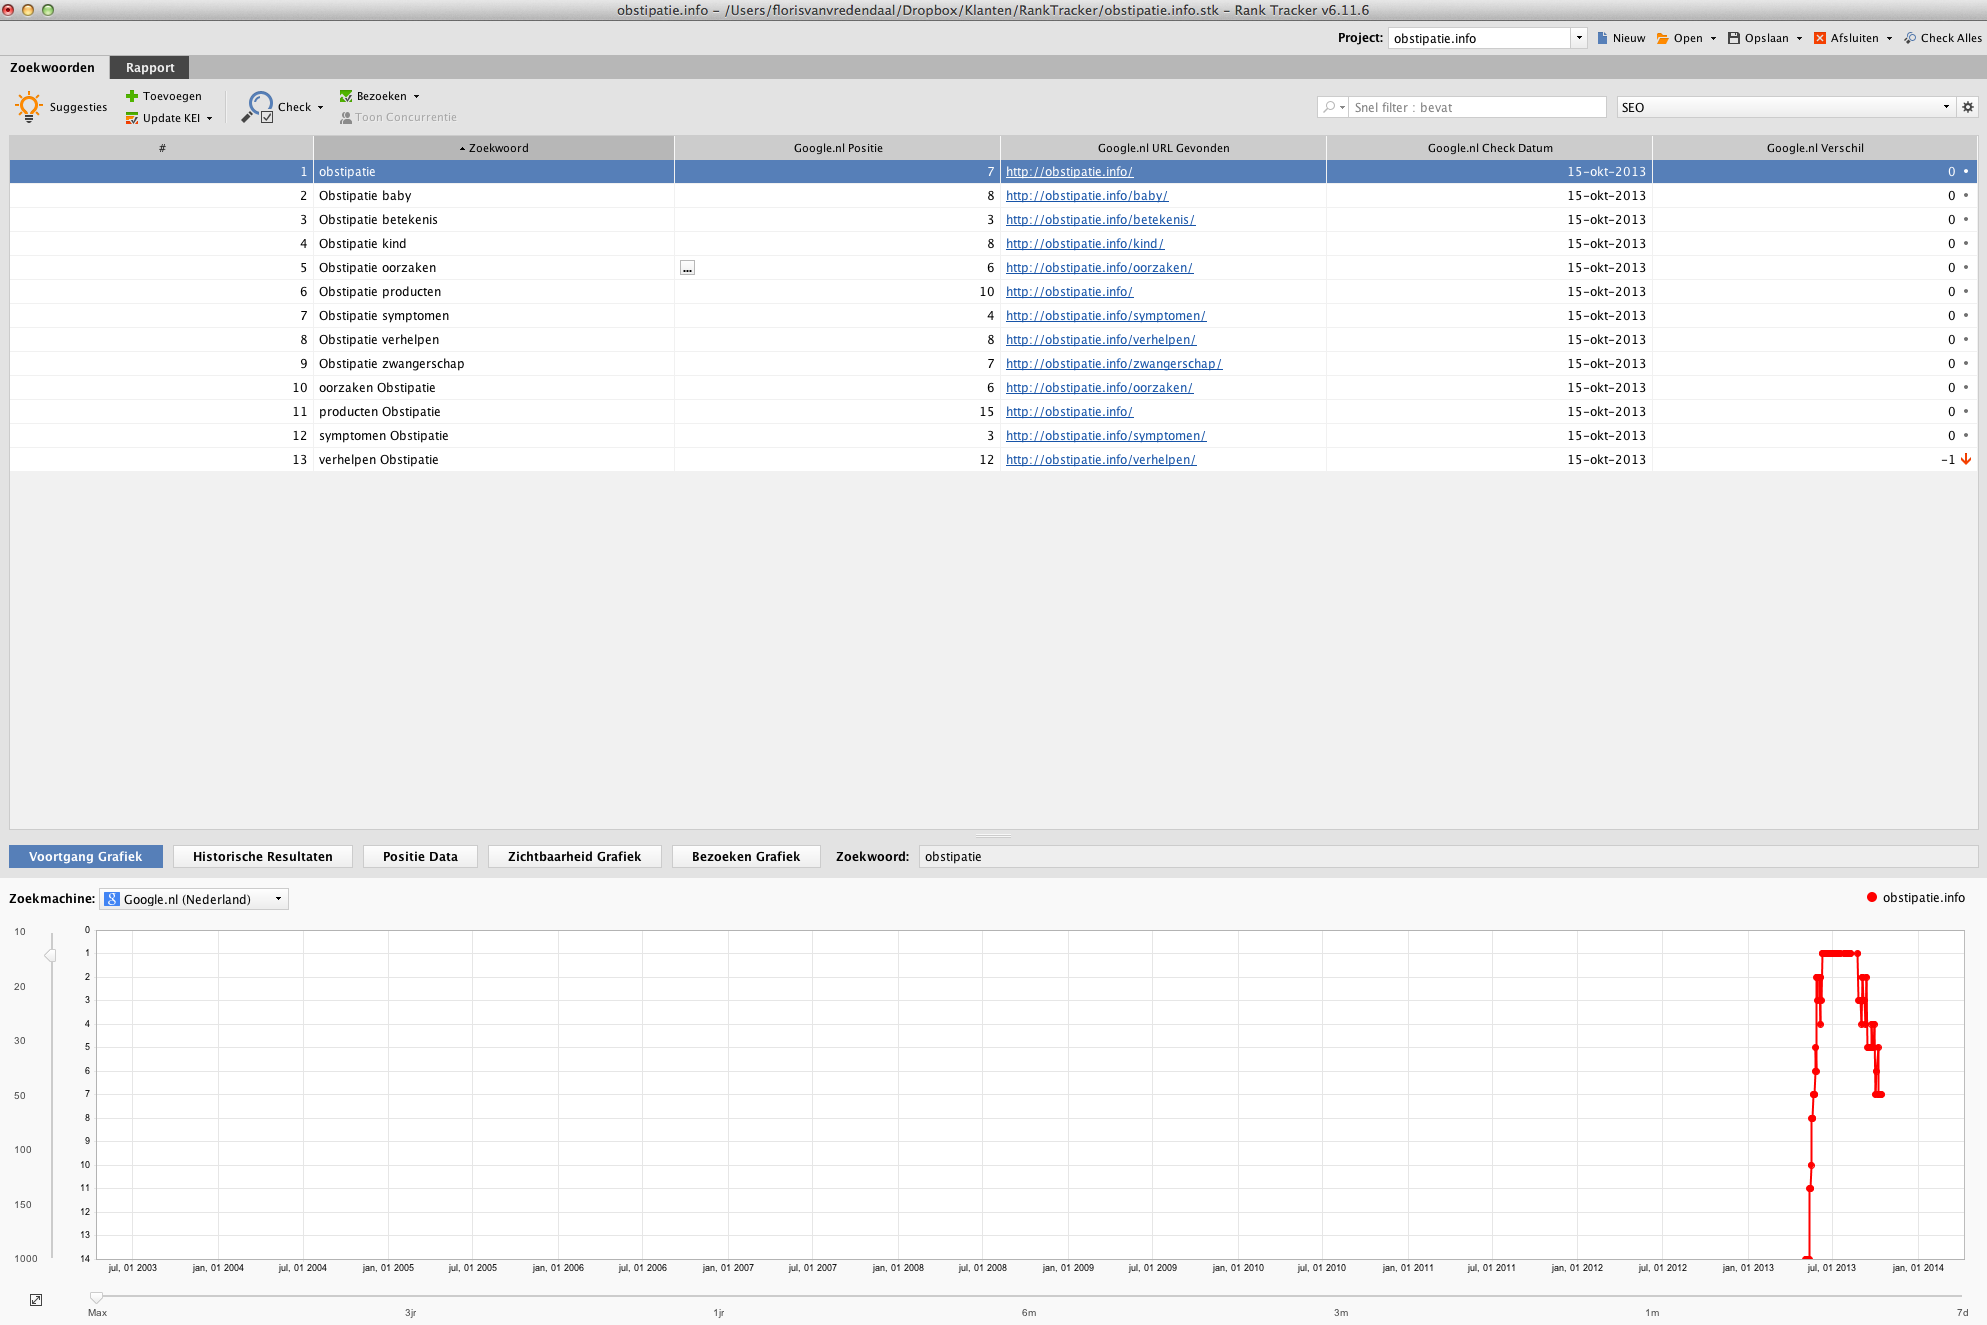Expand the Bezoeken dropdown arrow
Screen dimensions: 1987x1325
click(x=416, y=97)
